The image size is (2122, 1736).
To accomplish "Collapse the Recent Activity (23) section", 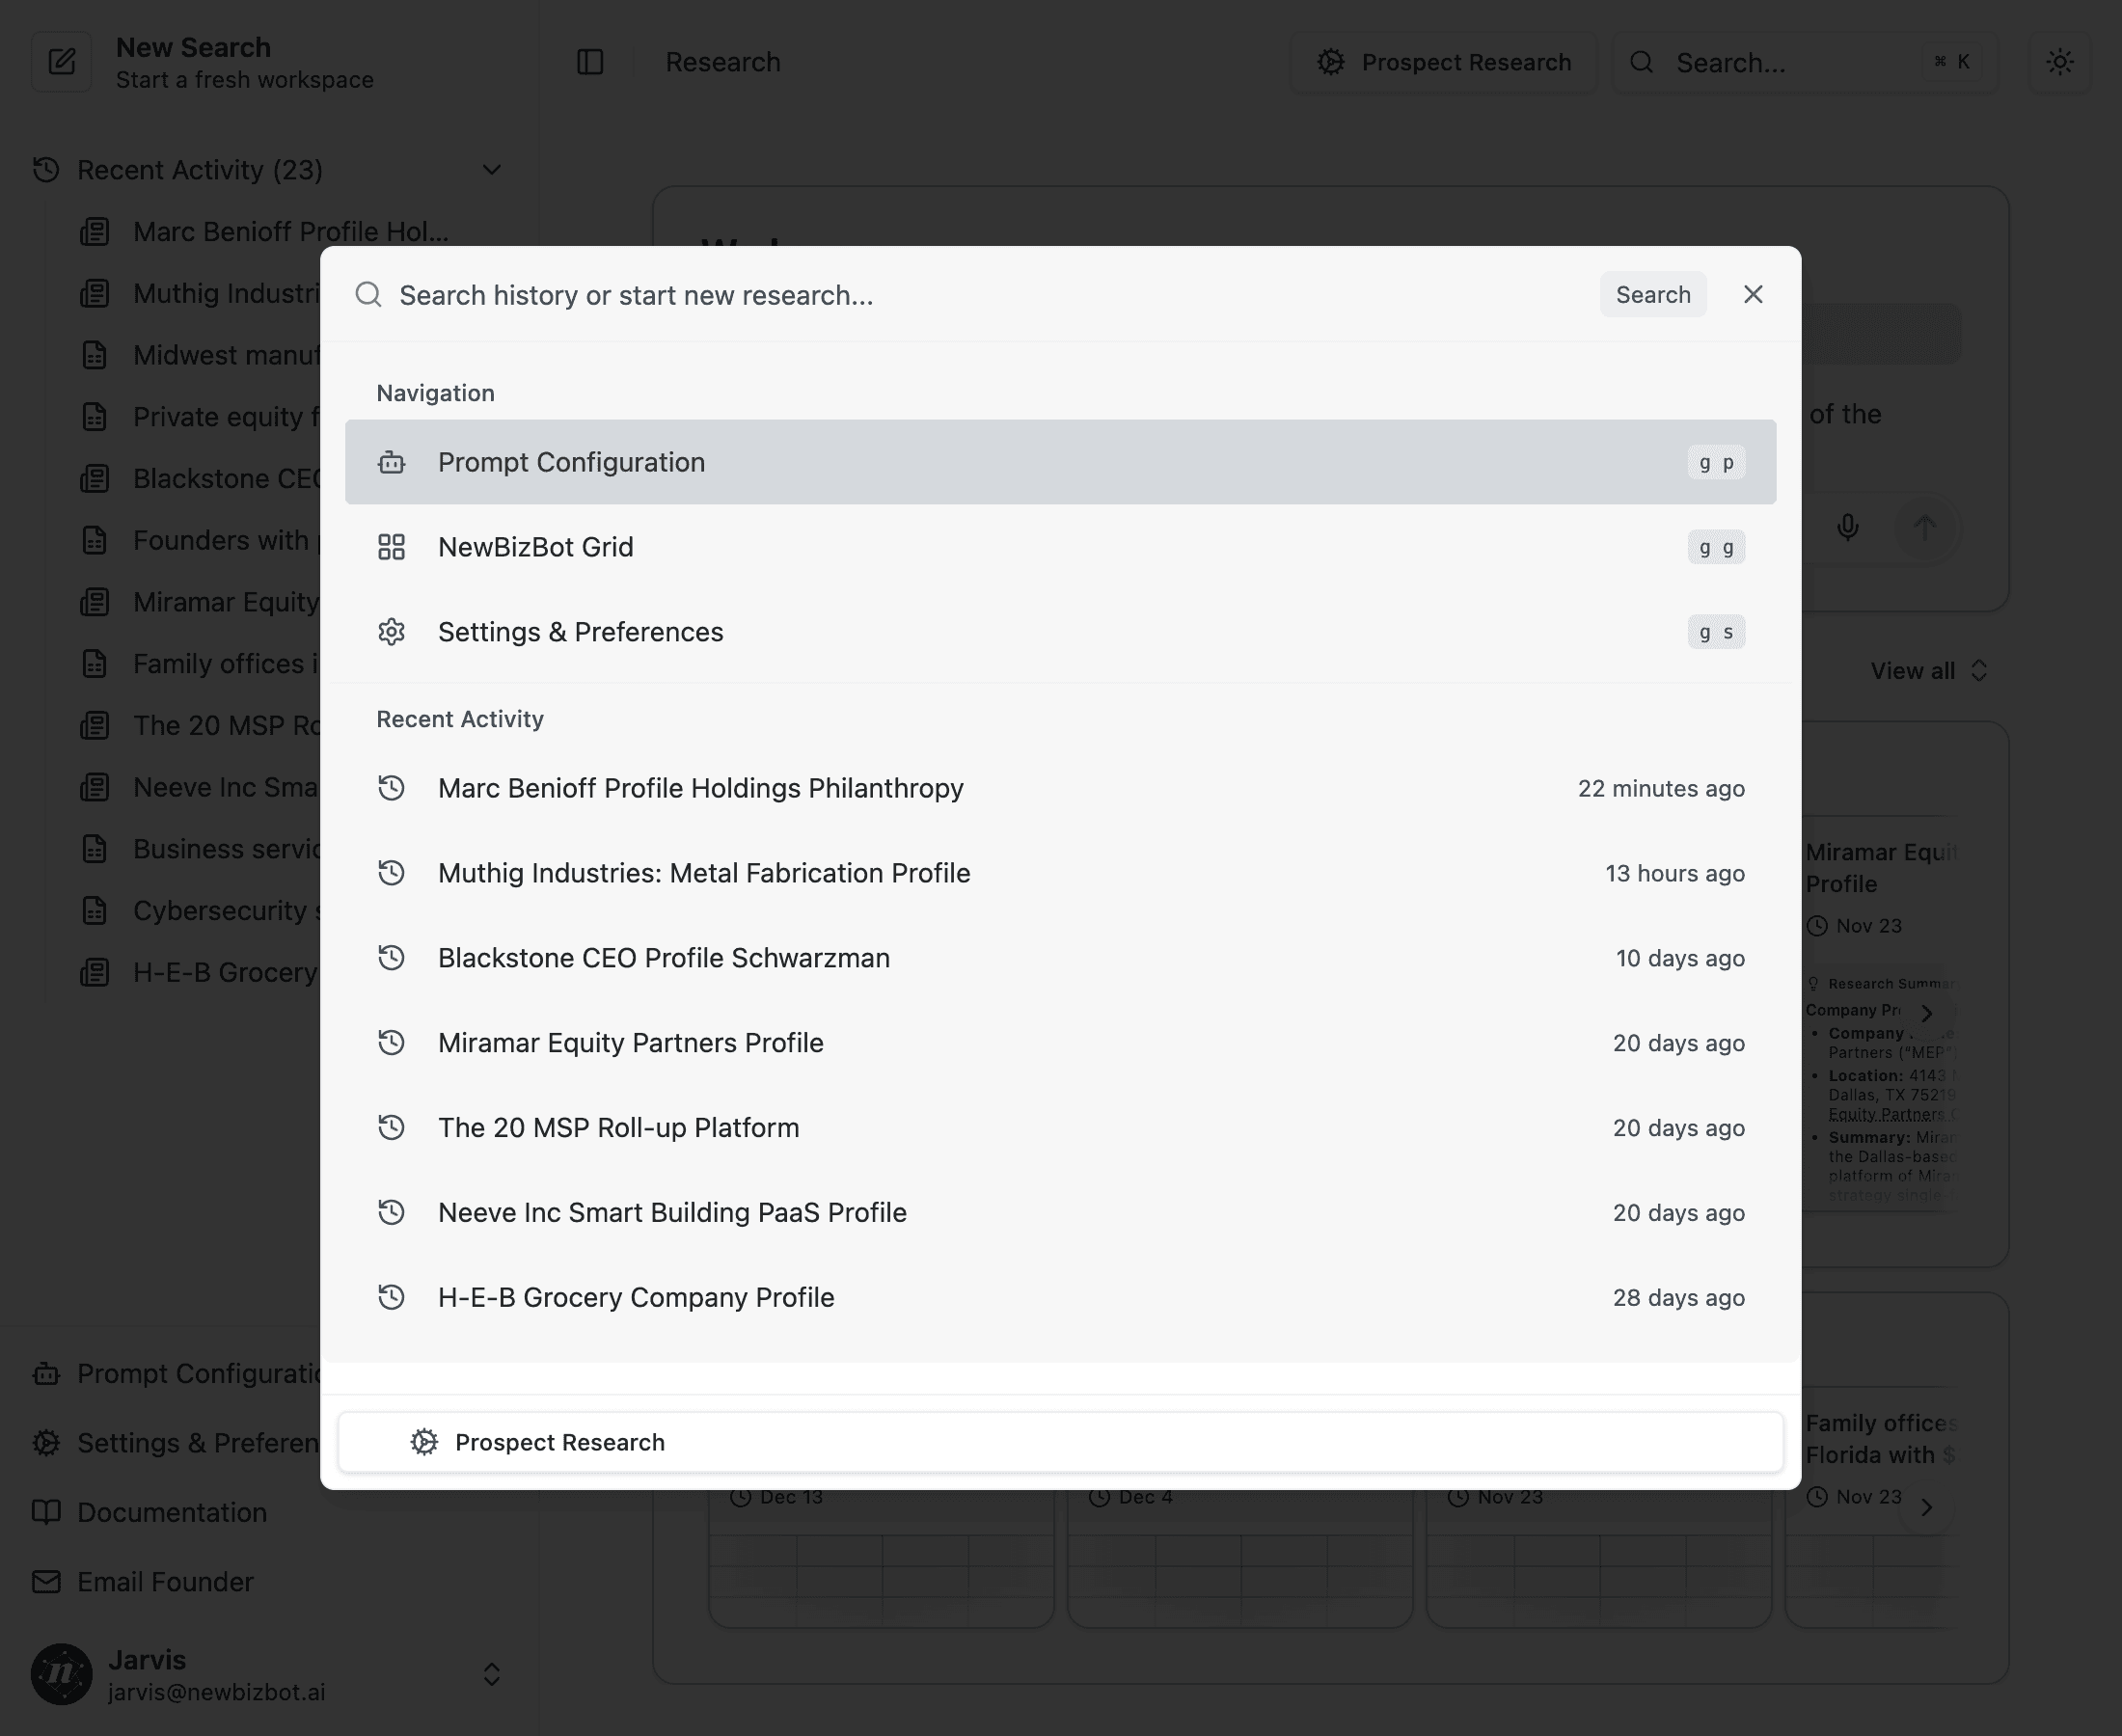I will point(492,169).
